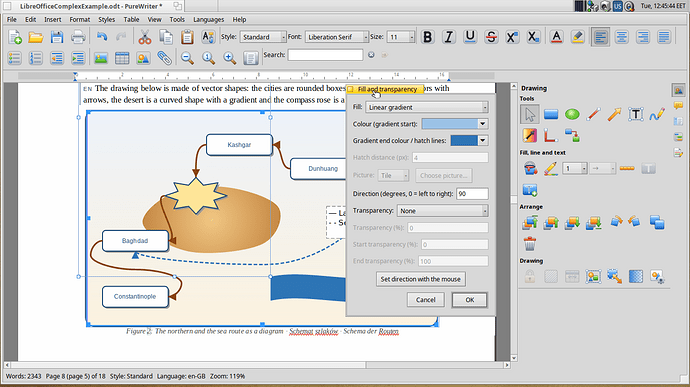Select the ellipse drawing tool
The width and height of the screenshot is (690, 387).
(x=572, y=114)
